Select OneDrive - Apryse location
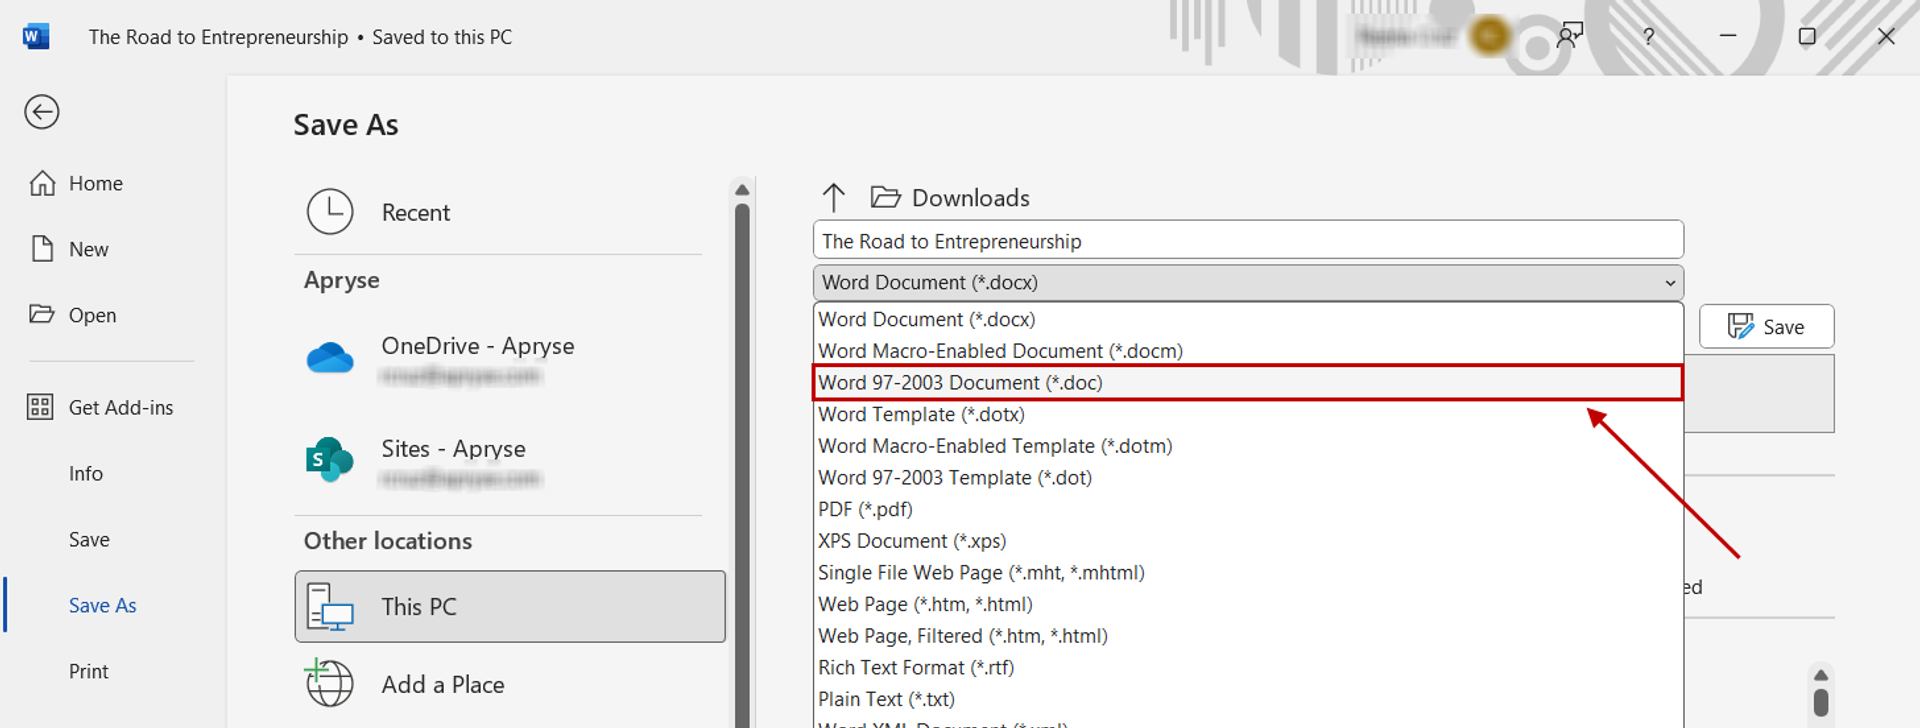 pyautogui.click(x=510, y=358)
